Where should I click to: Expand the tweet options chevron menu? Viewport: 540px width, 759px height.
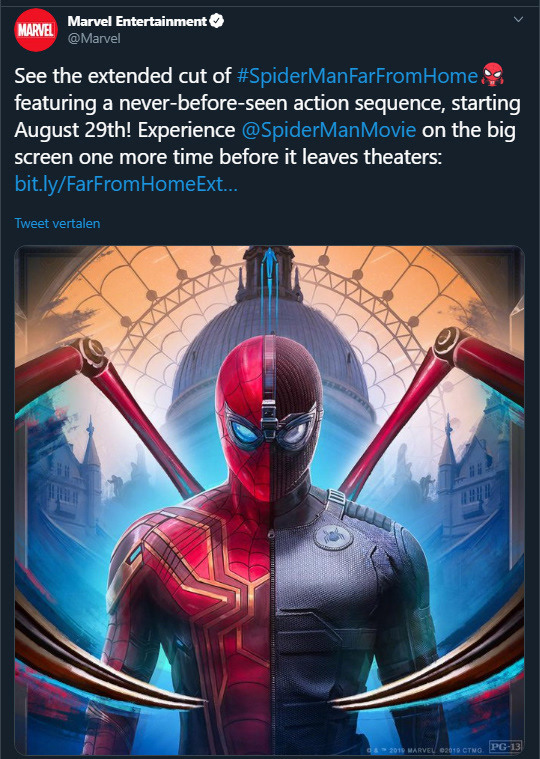tap(518, 20)
